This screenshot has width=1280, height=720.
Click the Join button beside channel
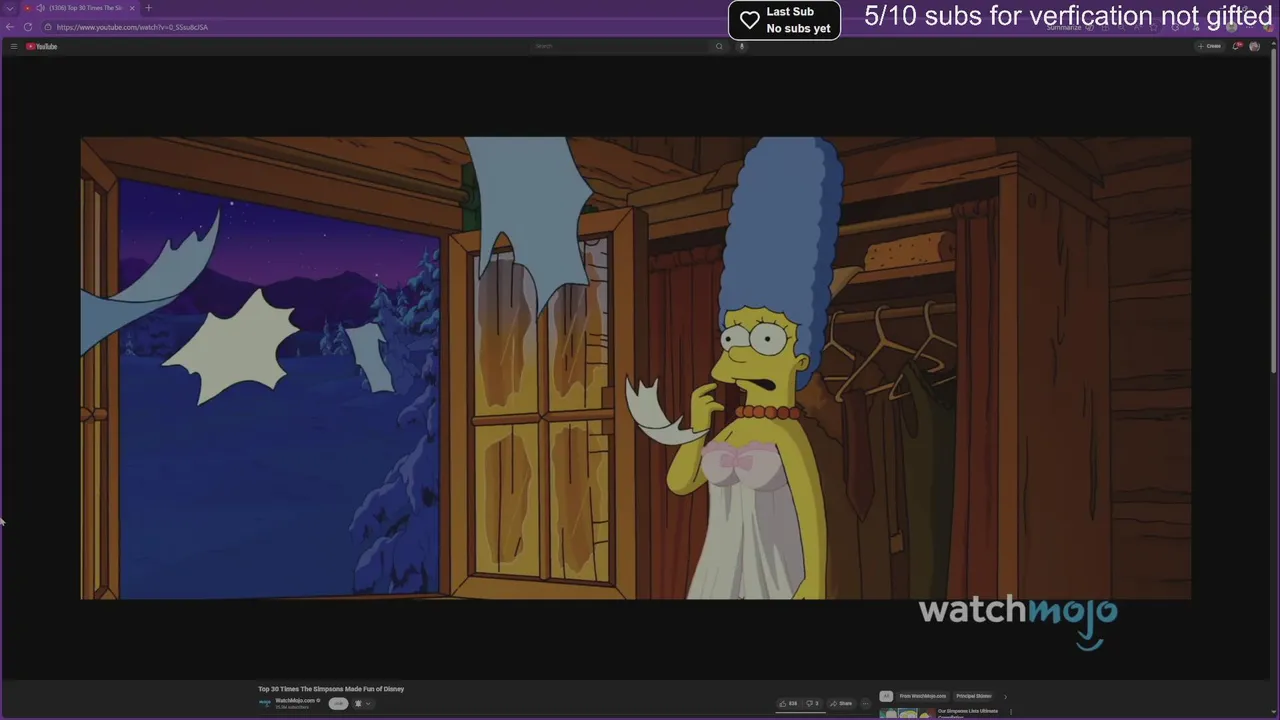tap(338, 703)
